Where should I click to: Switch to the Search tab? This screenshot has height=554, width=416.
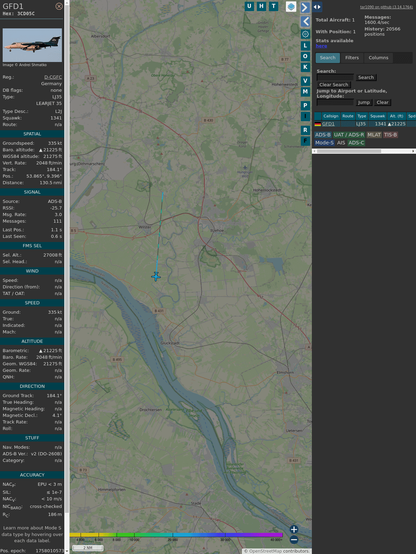[328, 58]
